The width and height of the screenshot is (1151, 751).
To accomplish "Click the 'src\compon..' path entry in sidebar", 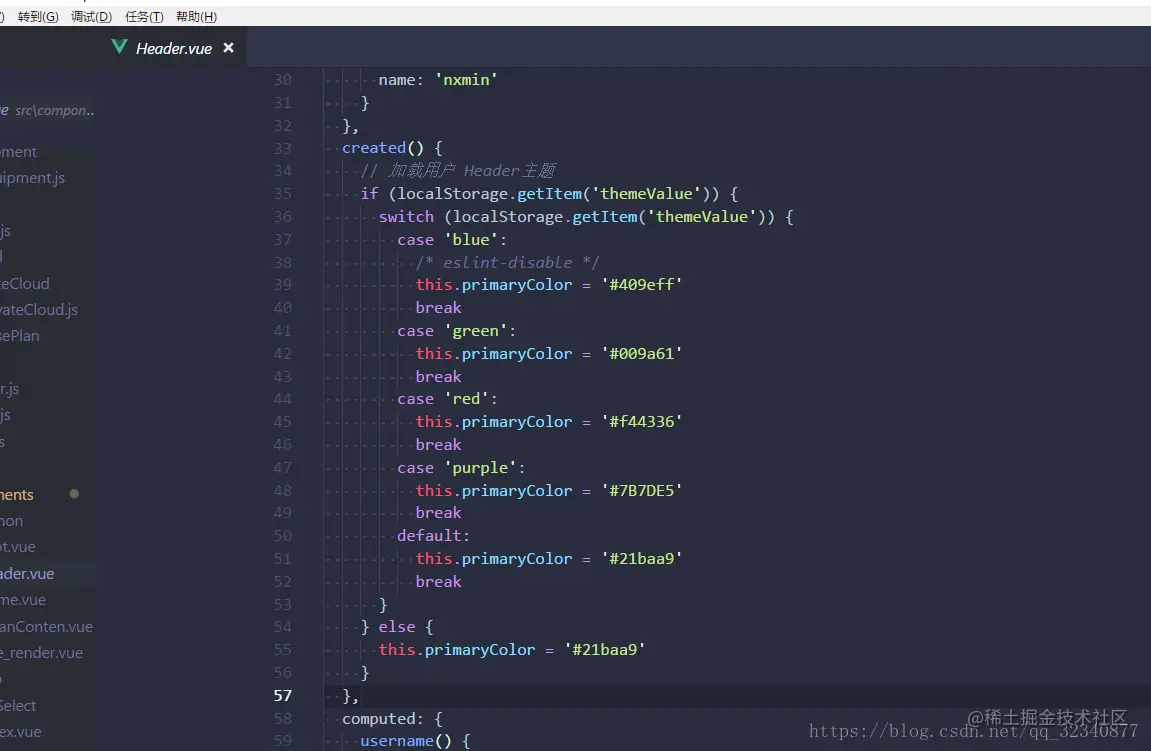I will [54, 110].
